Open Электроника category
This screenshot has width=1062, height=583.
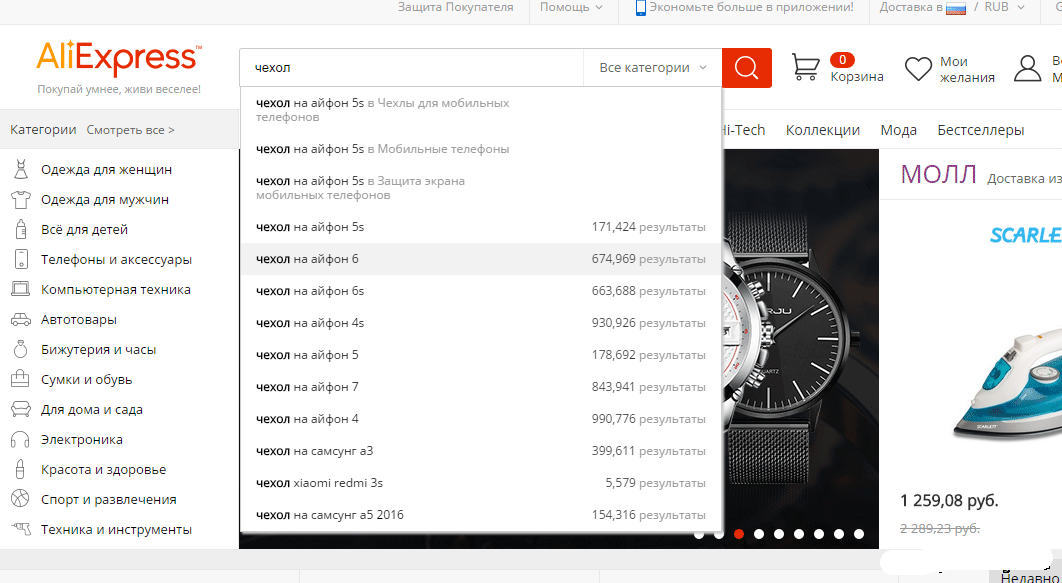point(82,439)
